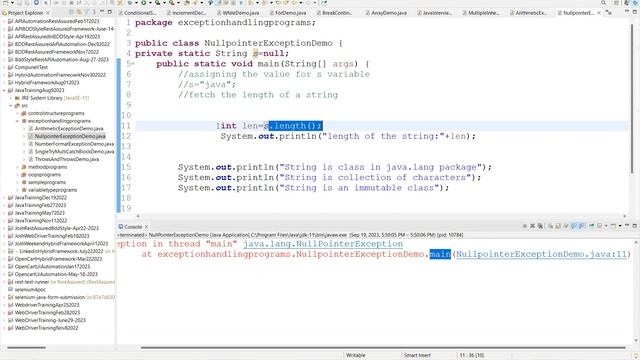Toggle Pin Console button
The image size is (640, 360).
point(591,226)
